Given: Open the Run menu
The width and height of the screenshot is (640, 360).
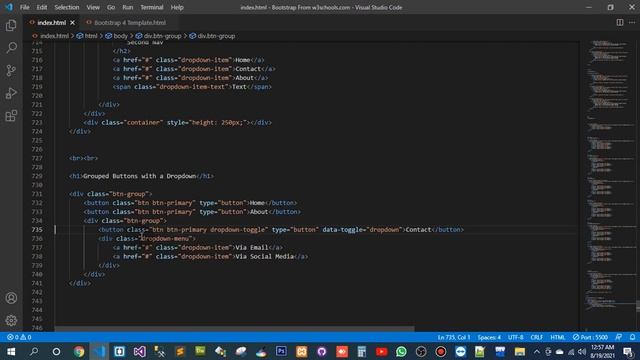Looking at the screenshot, I should 127,7.
